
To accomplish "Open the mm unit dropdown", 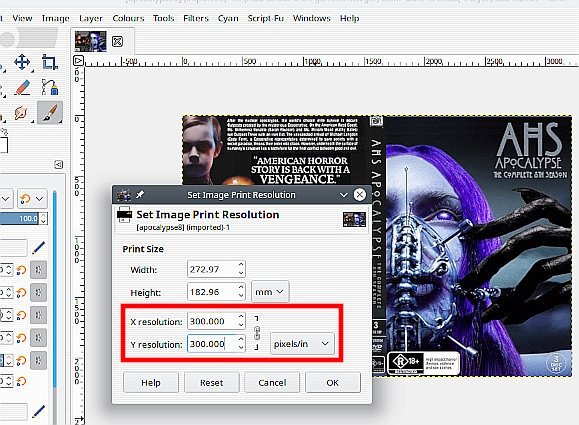I will [x=270, y=292].
